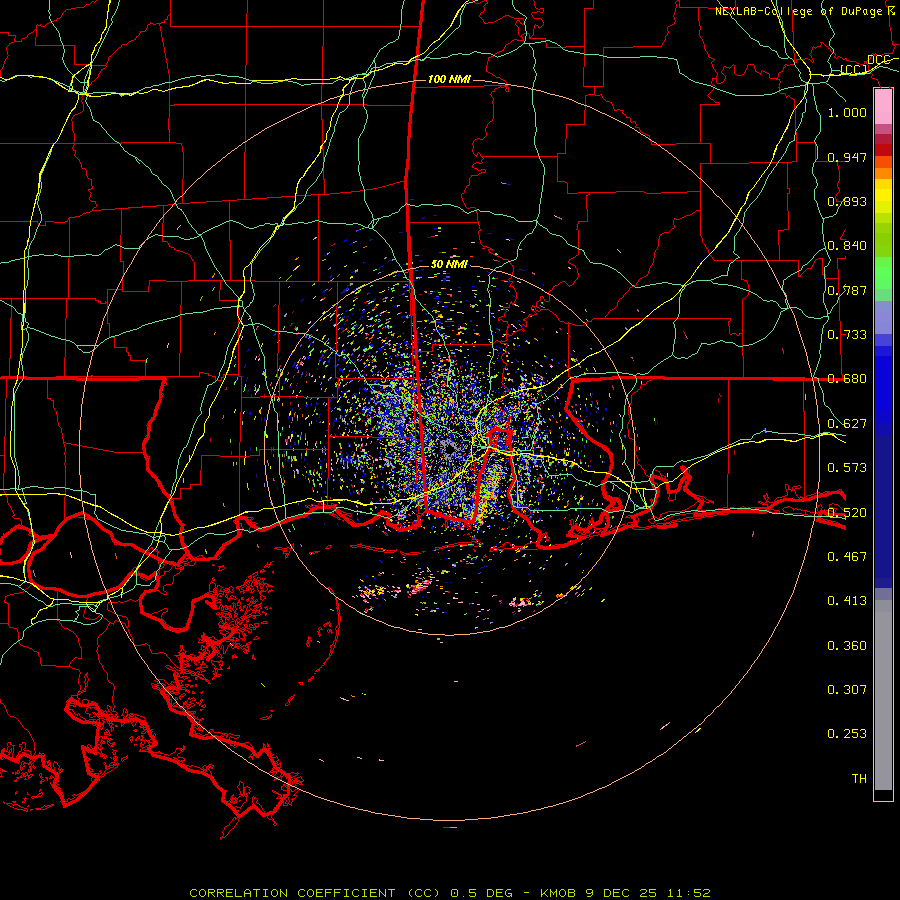Click the 0.520 scale value
900x900 pixels.
(x=847, y=513)
